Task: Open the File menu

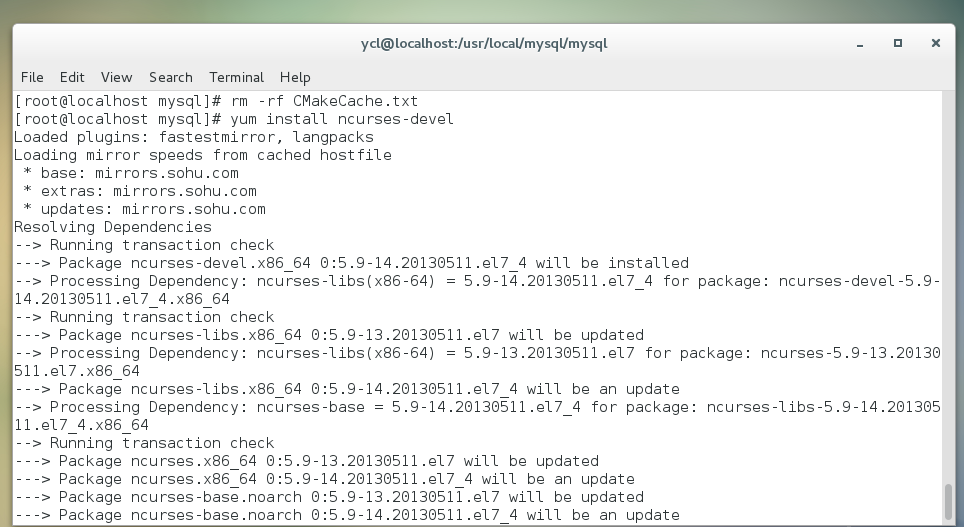Action: 32,77
